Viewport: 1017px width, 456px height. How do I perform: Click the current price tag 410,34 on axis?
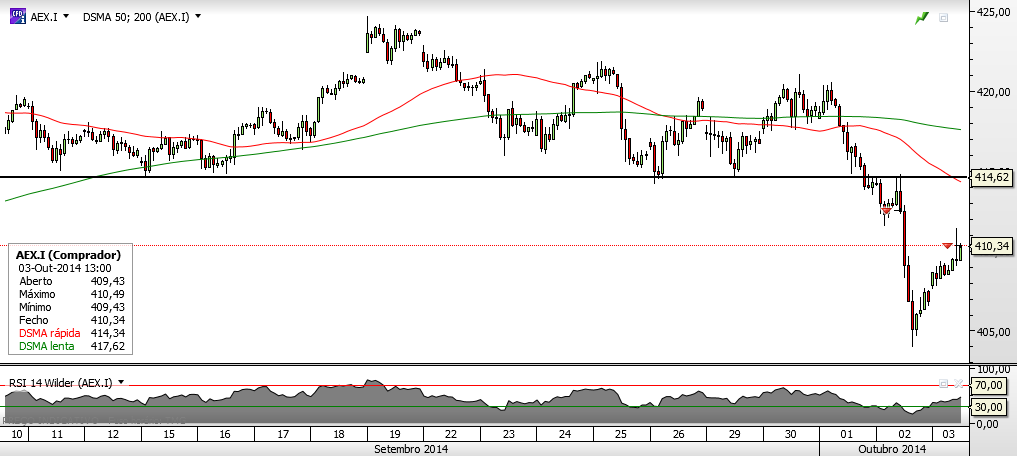pos(990,245)
